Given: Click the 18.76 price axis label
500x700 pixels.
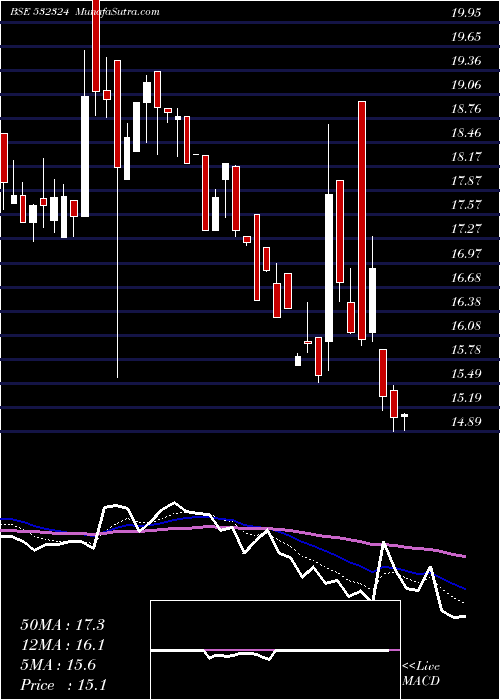Looking at the screenshot, I should [x=466, y=109].
